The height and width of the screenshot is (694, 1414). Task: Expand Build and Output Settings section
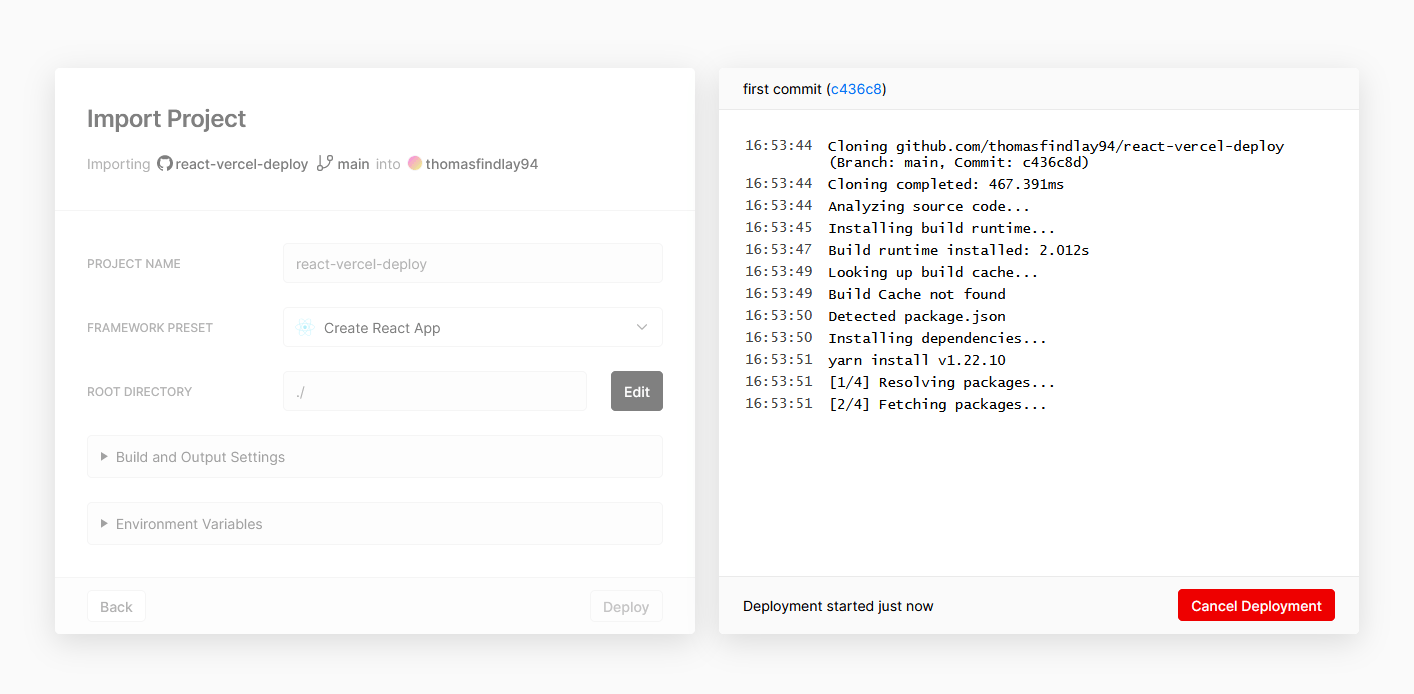[x=375, y=457]
